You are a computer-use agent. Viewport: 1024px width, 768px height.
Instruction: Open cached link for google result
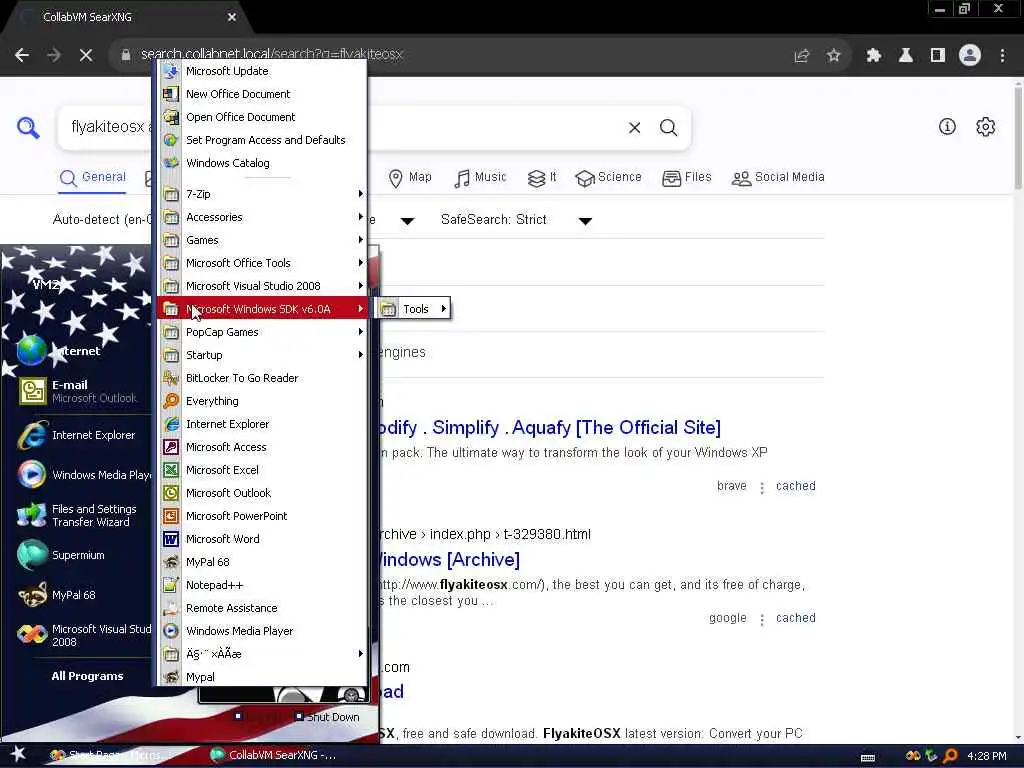[795, 618]
